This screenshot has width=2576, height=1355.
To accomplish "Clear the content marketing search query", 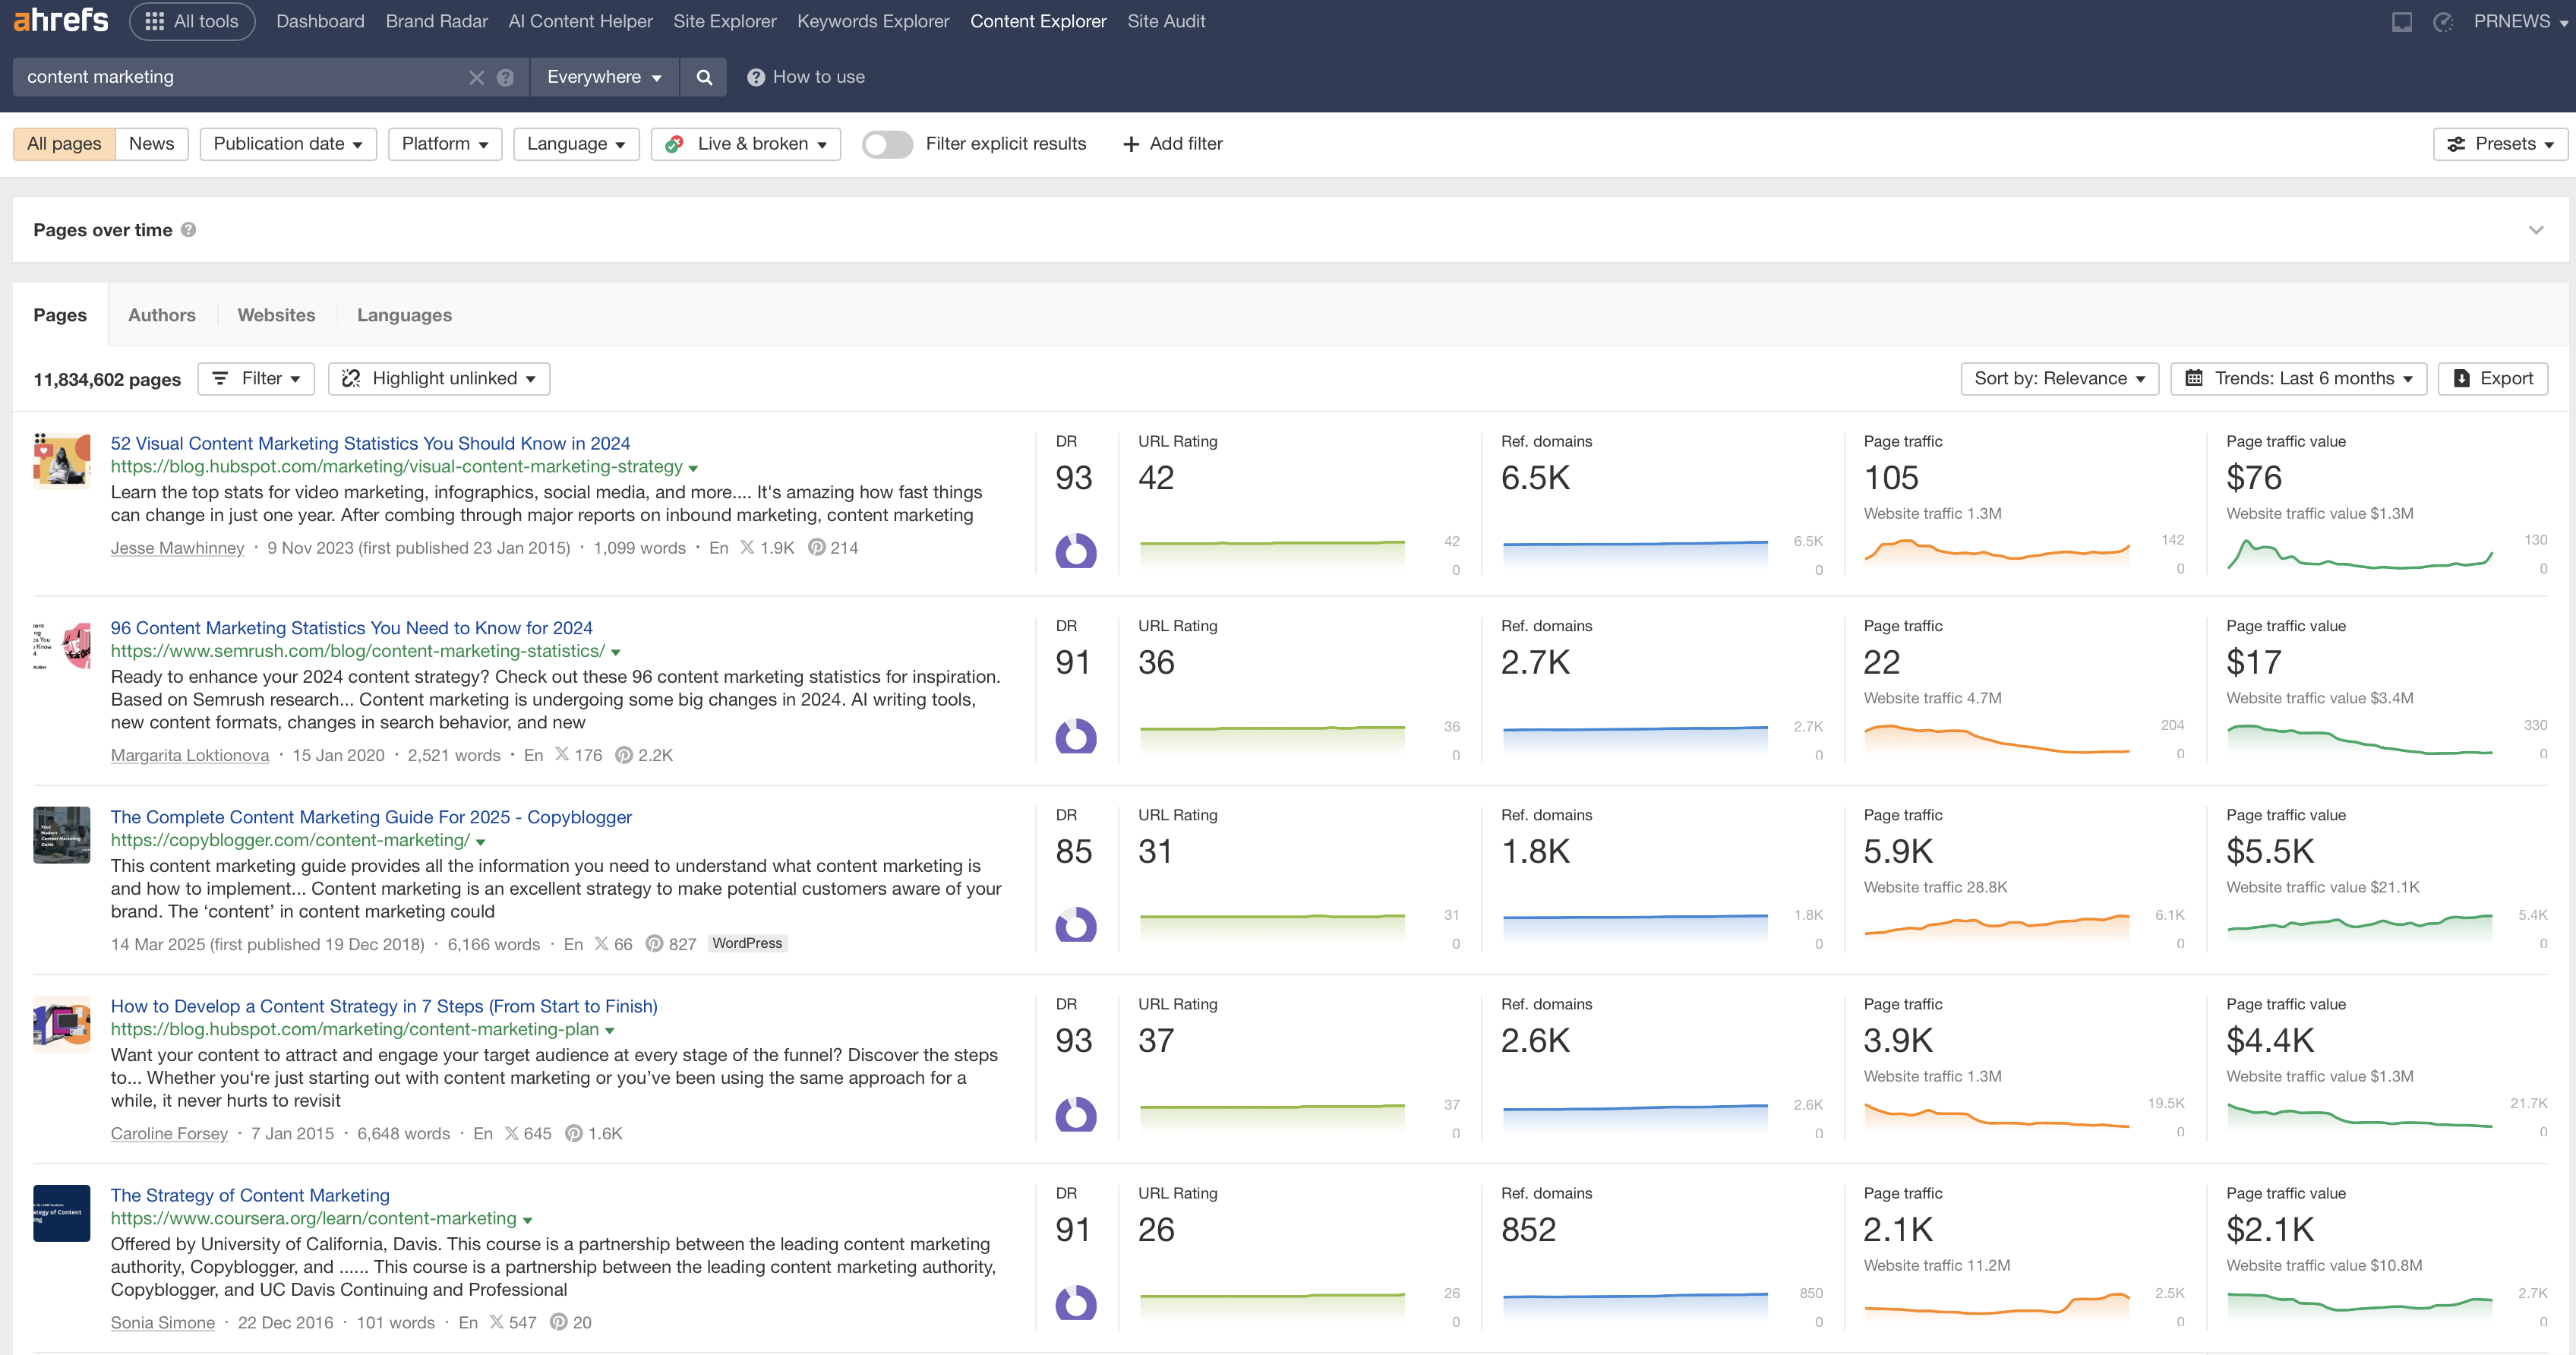I will (476, 77).
